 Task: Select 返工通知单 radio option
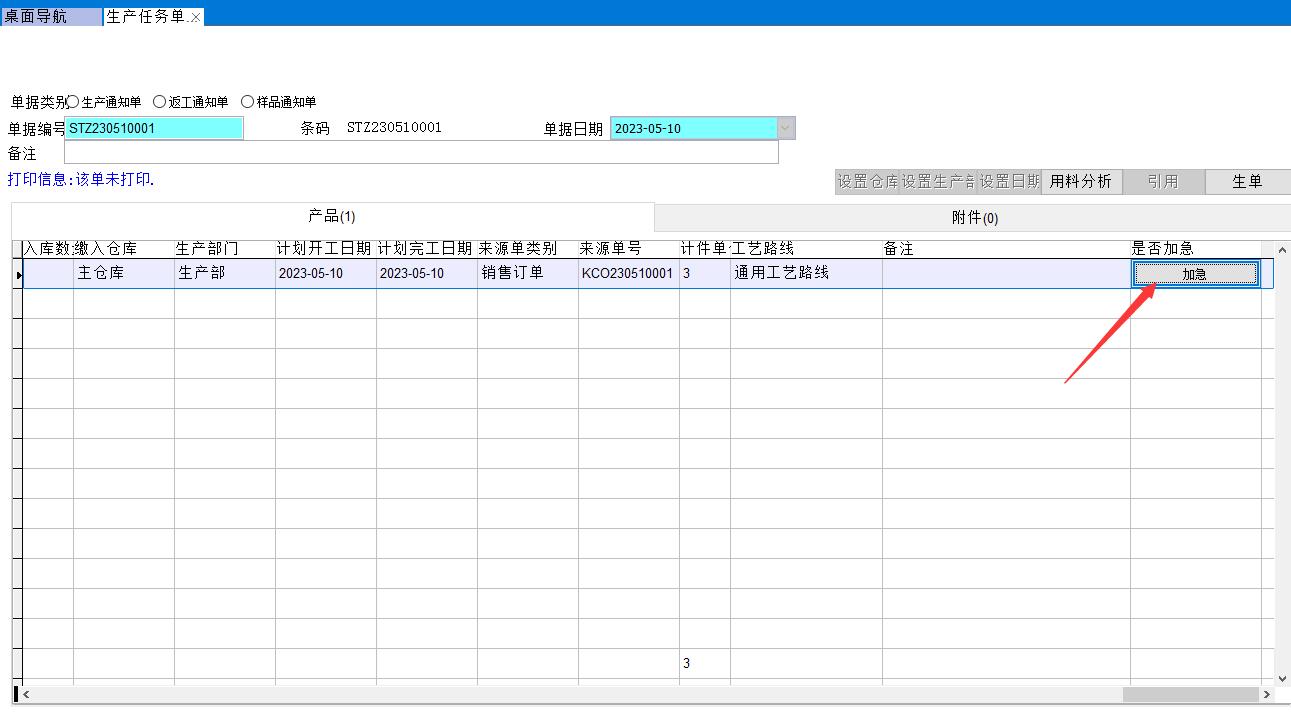(160, 102)
